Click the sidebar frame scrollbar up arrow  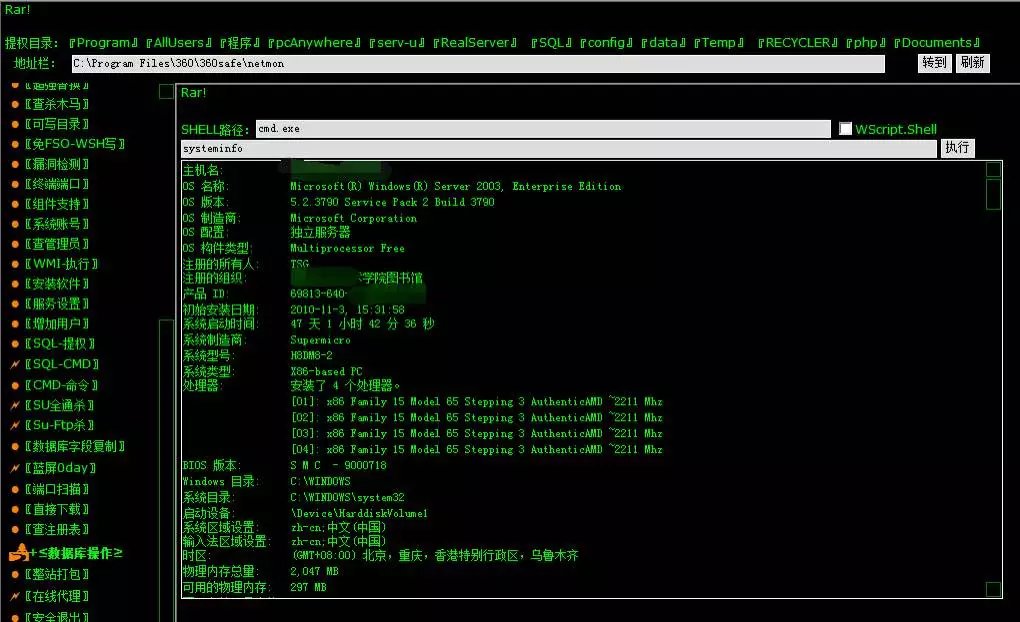point(166,92)
